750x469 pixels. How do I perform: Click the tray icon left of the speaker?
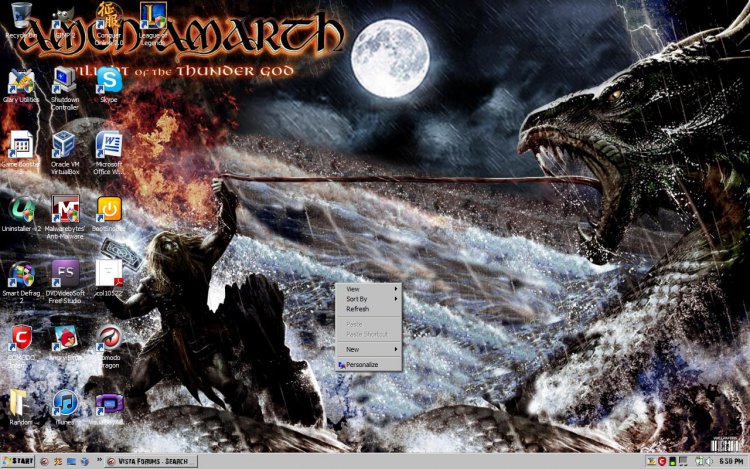coord(699,461)
